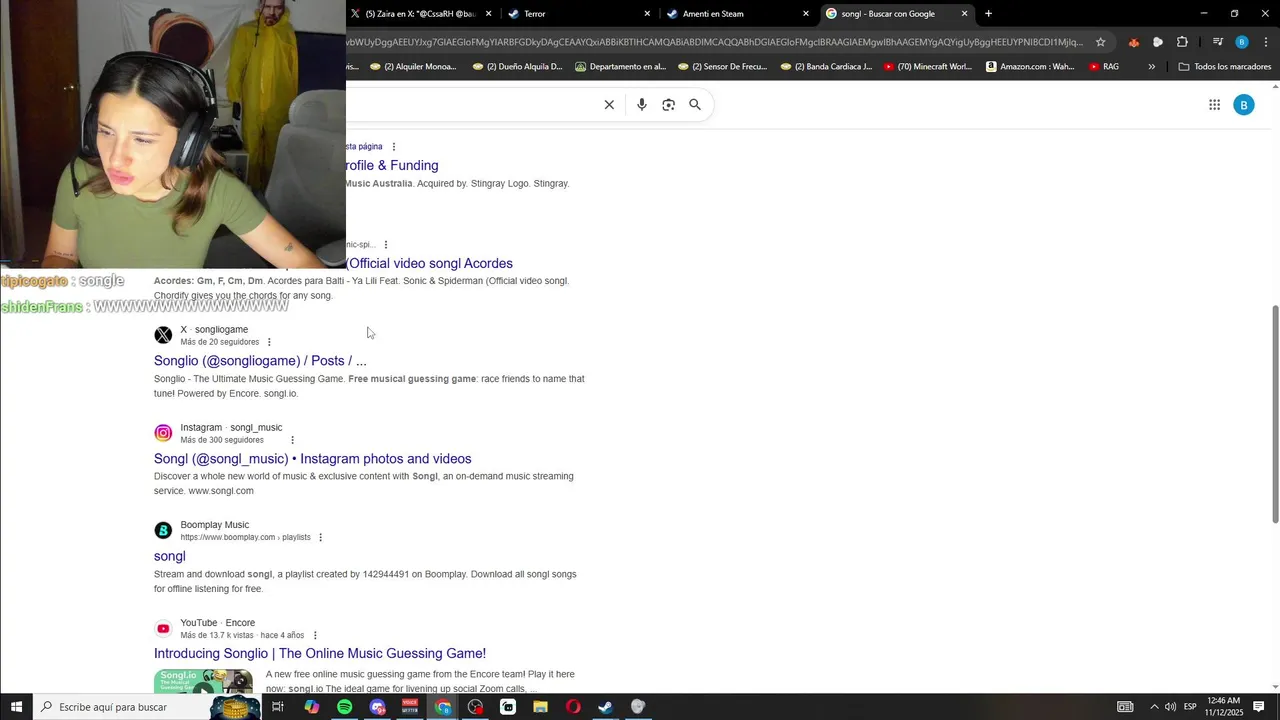Open Chrome from the taskbar
The height and width of the screenshot is (720, 1280).
point(443,707)
